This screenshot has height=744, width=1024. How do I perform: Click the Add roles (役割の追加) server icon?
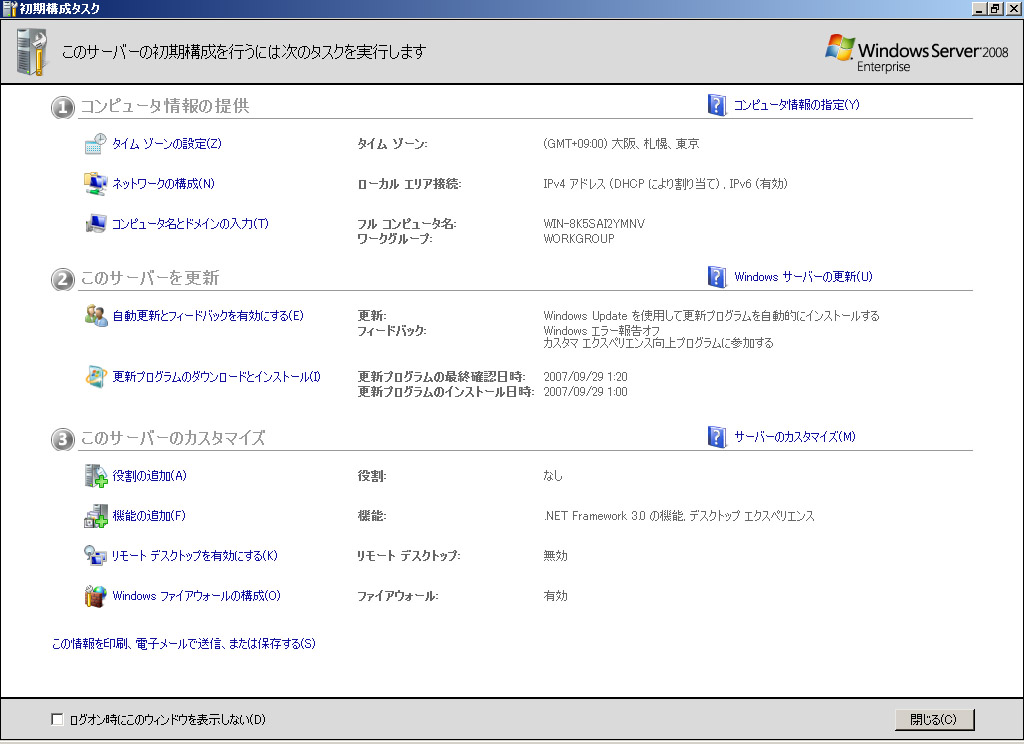tap(95, 476)
